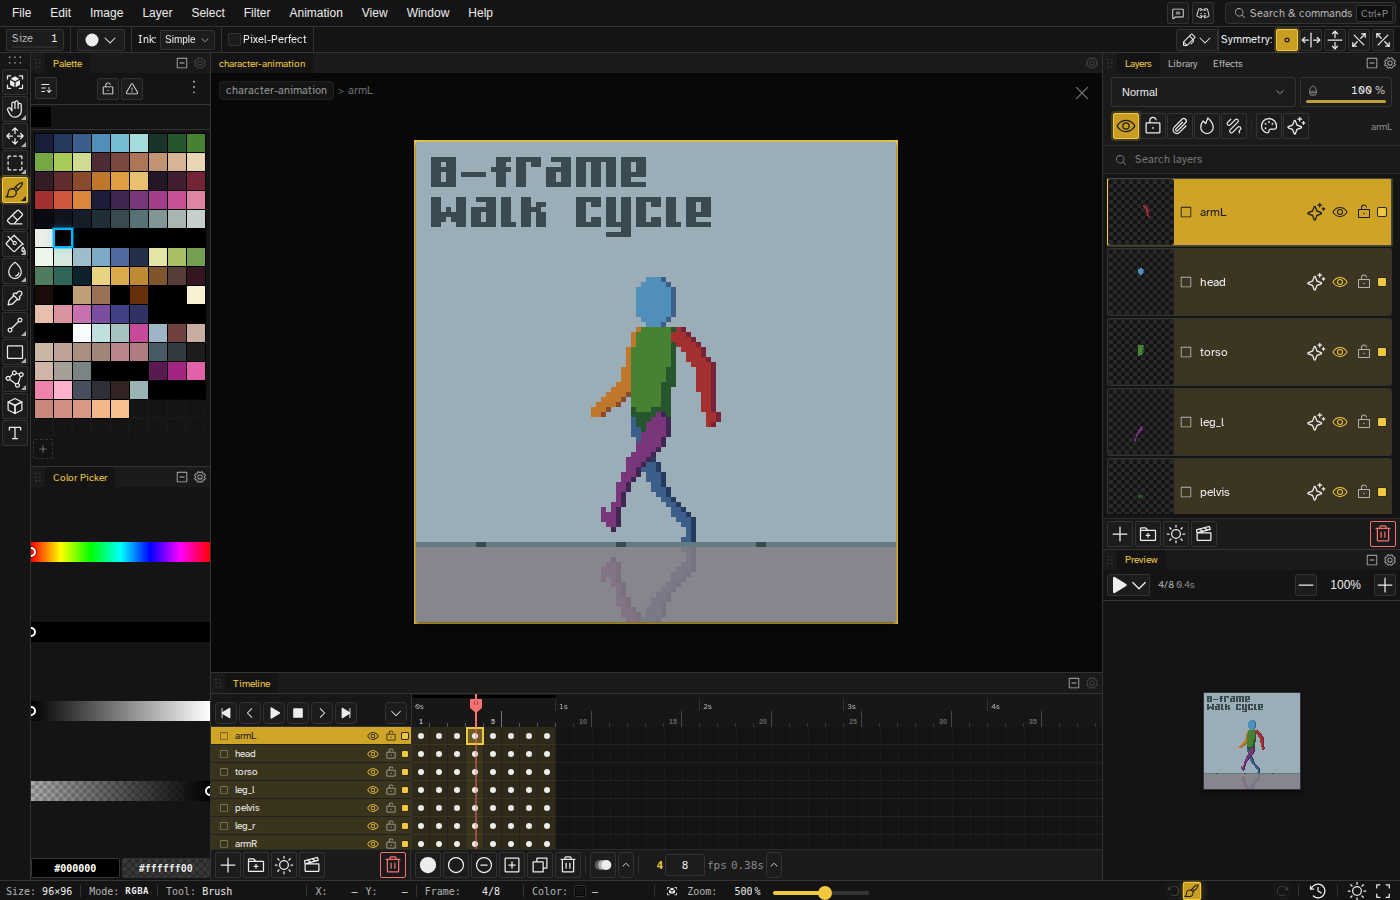Expand the timeline playback options dropdown
This screenshot has height=900, width=1400.
pos(396,713)
